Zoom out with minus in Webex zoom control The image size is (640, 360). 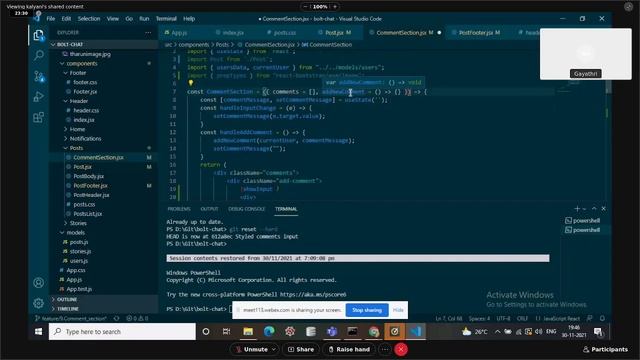(x=305, y=7)
